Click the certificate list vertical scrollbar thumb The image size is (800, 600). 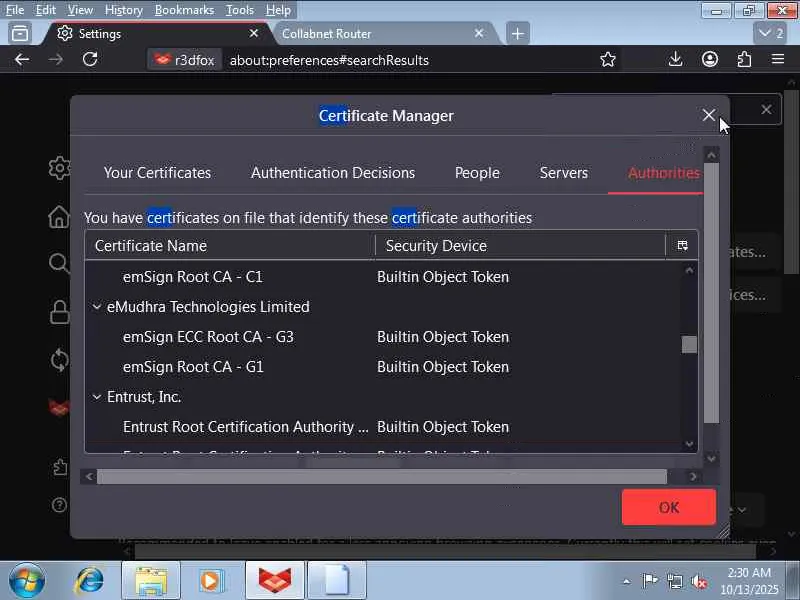689,344
